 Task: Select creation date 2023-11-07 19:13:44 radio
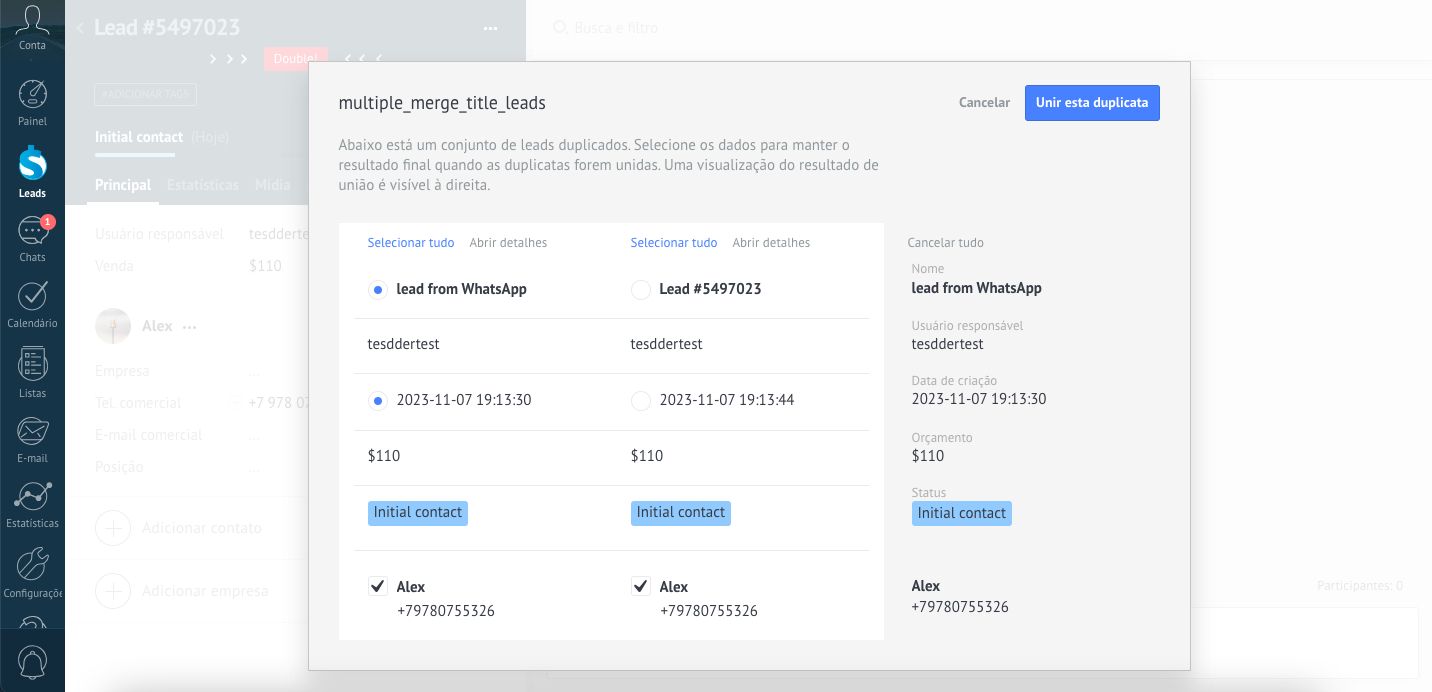coord(641,401)
